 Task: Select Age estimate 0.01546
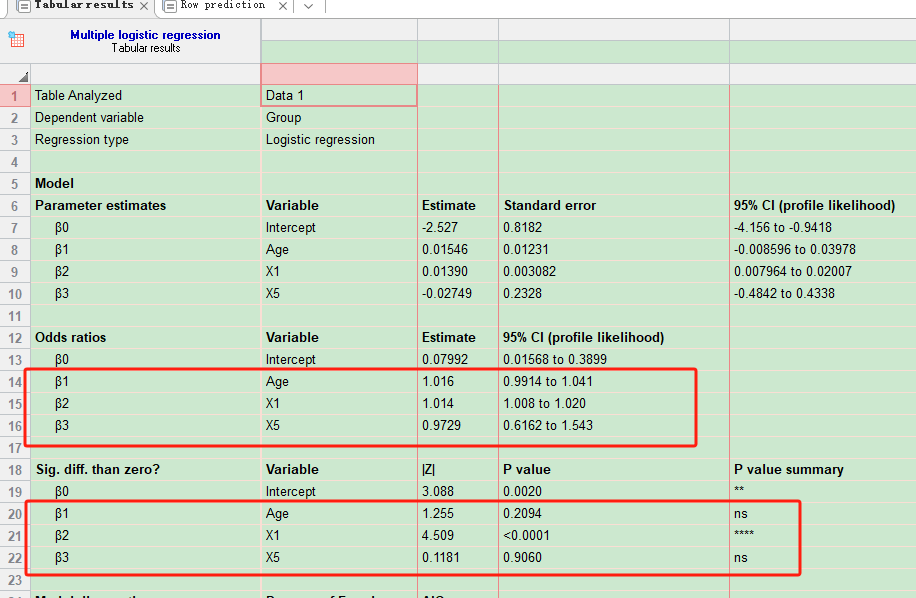click(458, 250)
